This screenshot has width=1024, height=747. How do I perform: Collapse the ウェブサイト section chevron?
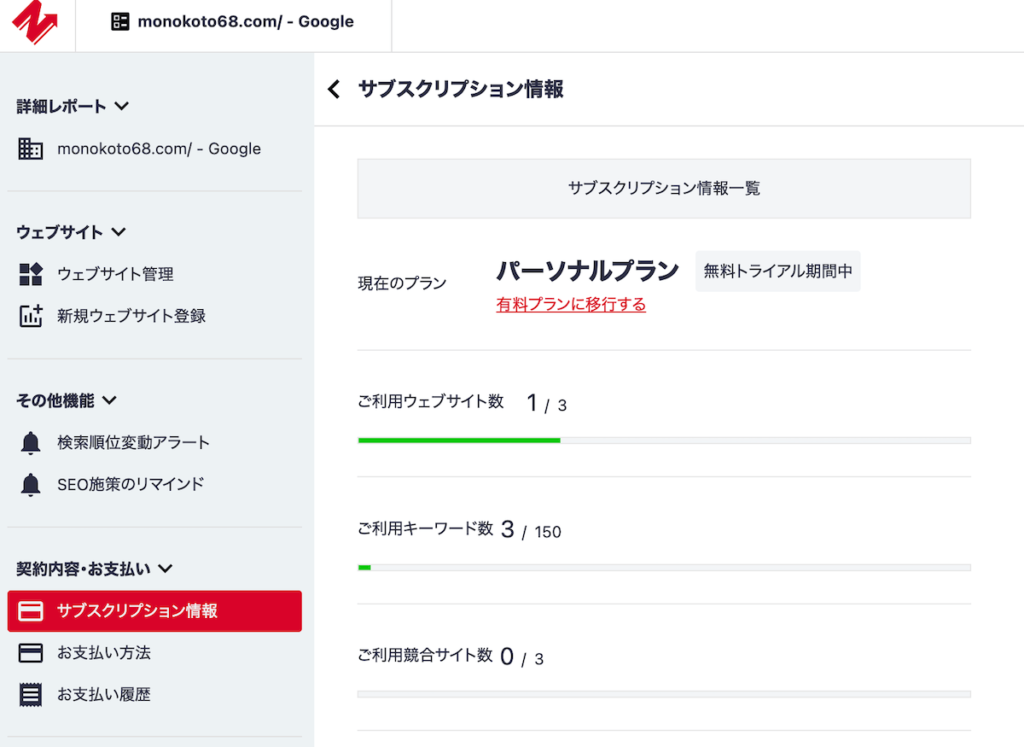point(118,232)
